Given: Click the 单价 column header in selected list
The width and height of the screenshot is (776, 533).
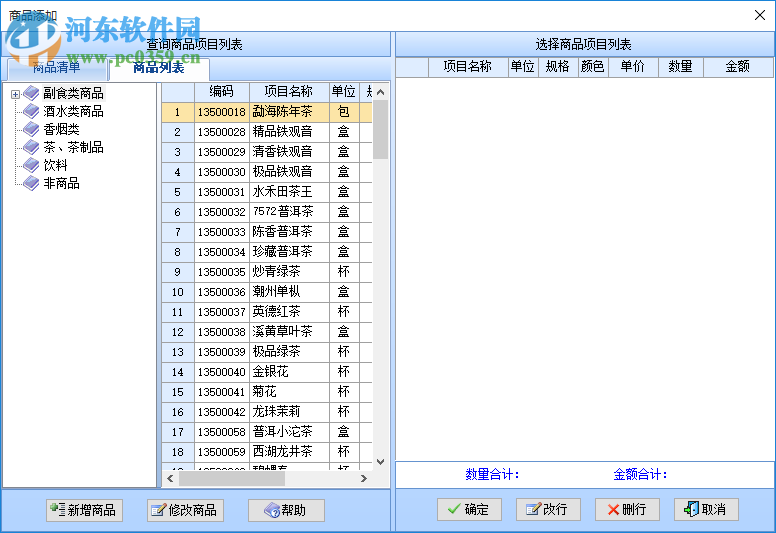Looking at the screenshot, I should coord(633,67).
